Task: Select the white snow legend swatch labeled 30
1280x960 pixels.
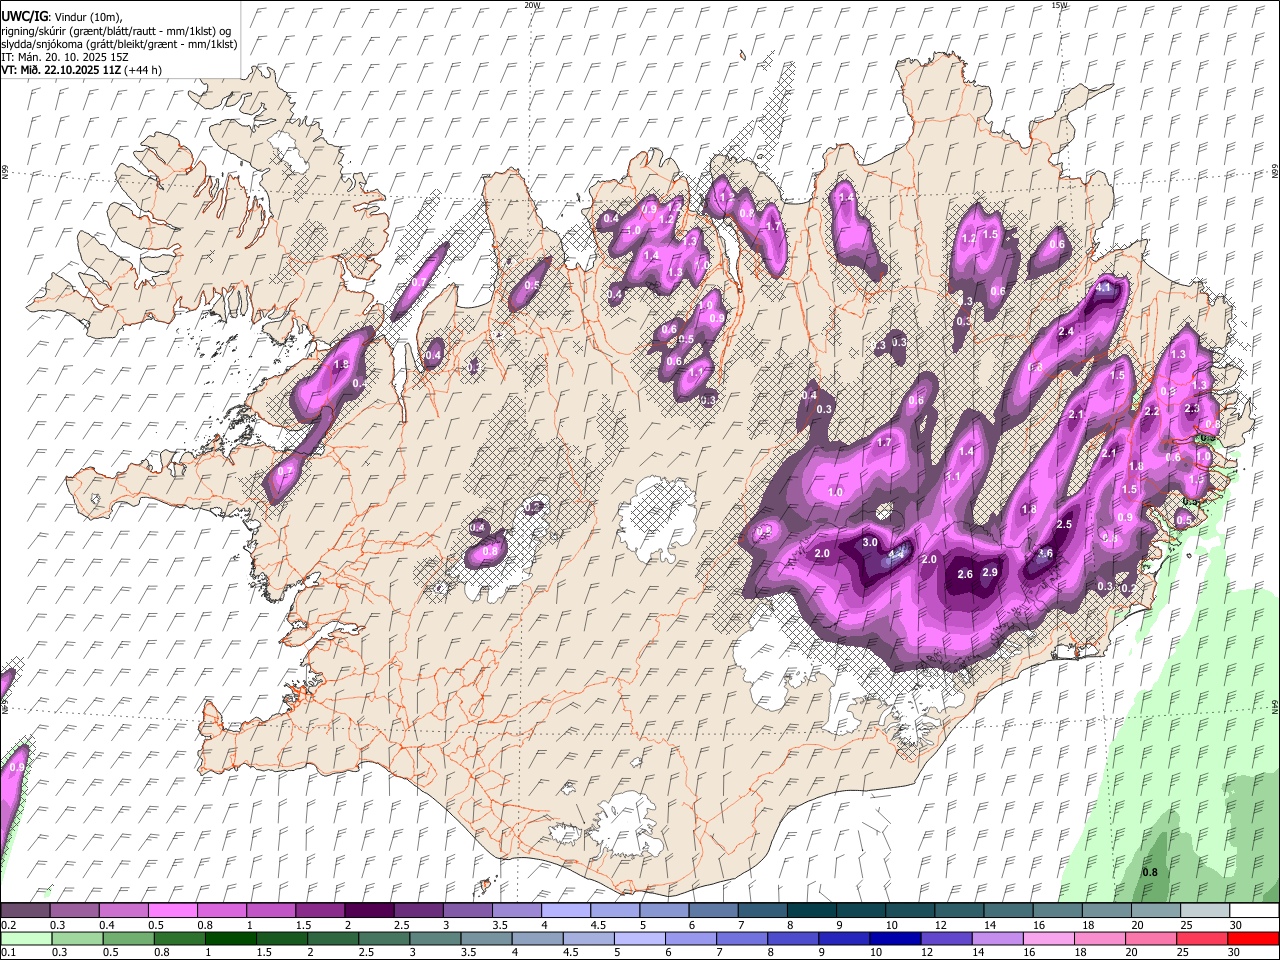Action: coord(1254,911)
